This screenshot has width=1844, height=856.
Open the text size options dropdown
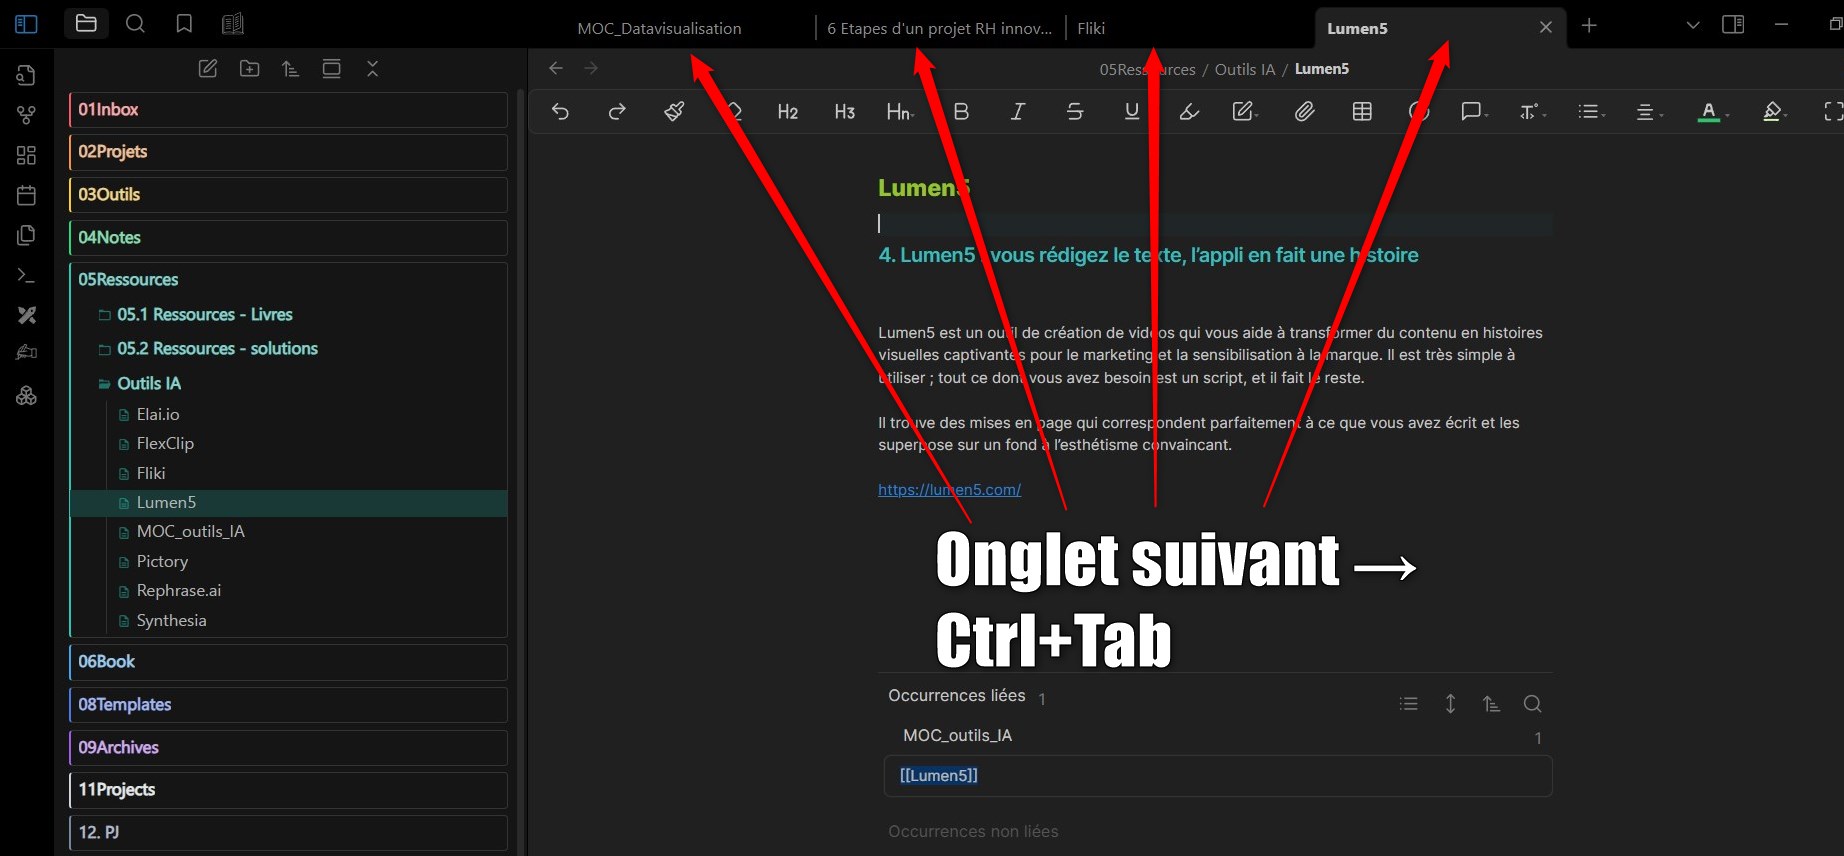click(x=1532, y=111)
